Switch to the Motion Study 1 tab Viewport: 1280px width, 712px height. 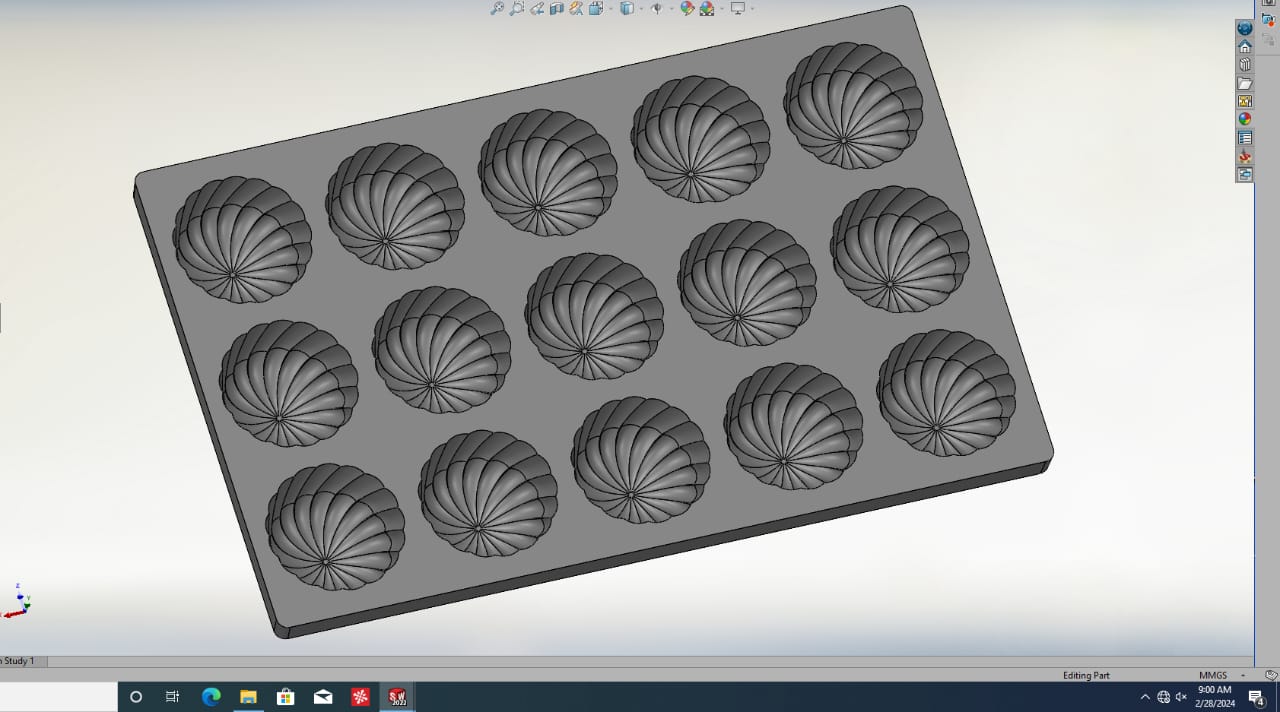[x=20, y=661]
